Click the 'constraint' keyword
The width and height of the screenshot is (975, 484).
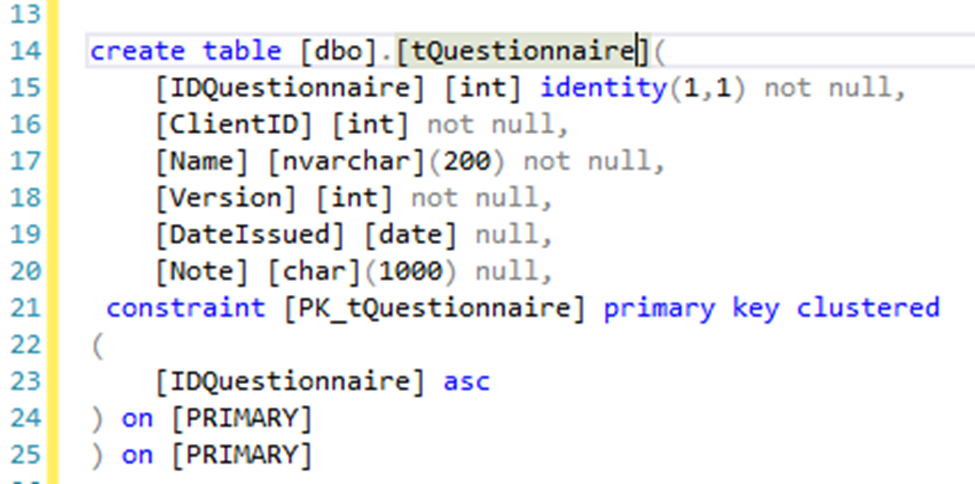185,308
